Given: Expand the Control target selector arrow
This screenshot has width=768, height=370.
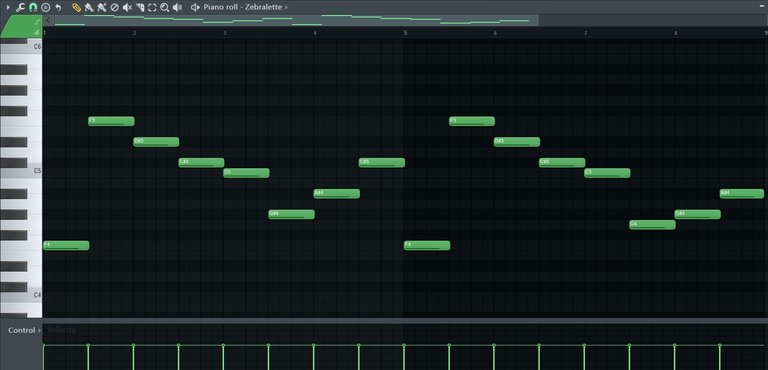Looking at the screenshot, I should point(39,330).
